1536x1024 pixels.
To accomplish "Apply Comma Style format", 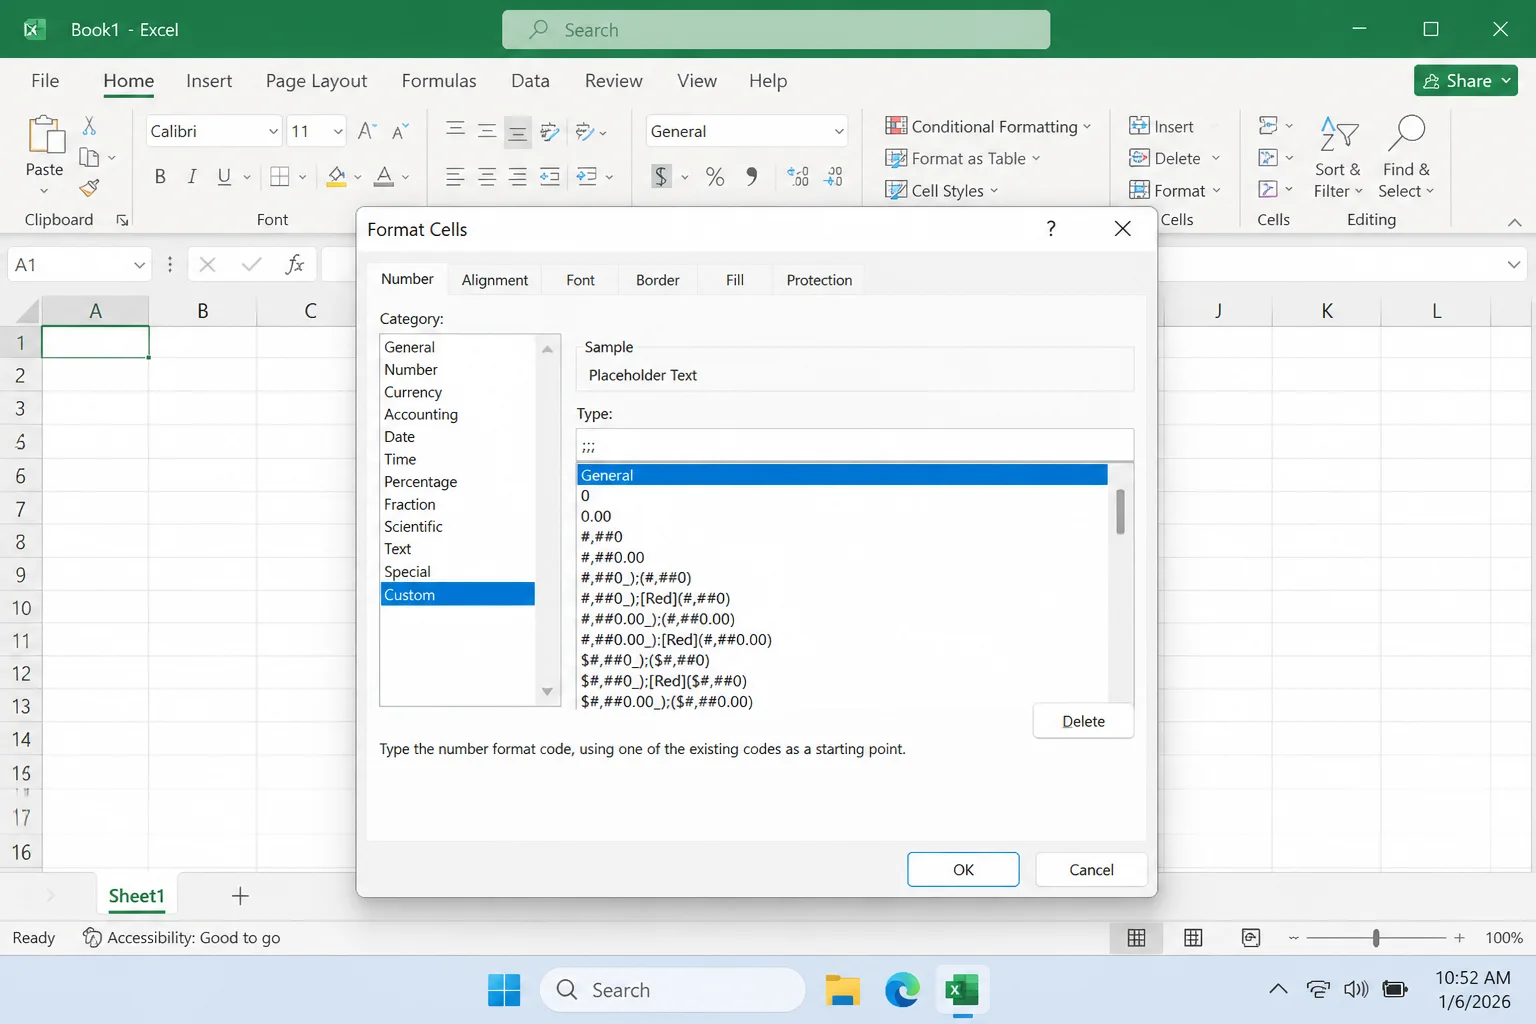I will tap(751, 177).
